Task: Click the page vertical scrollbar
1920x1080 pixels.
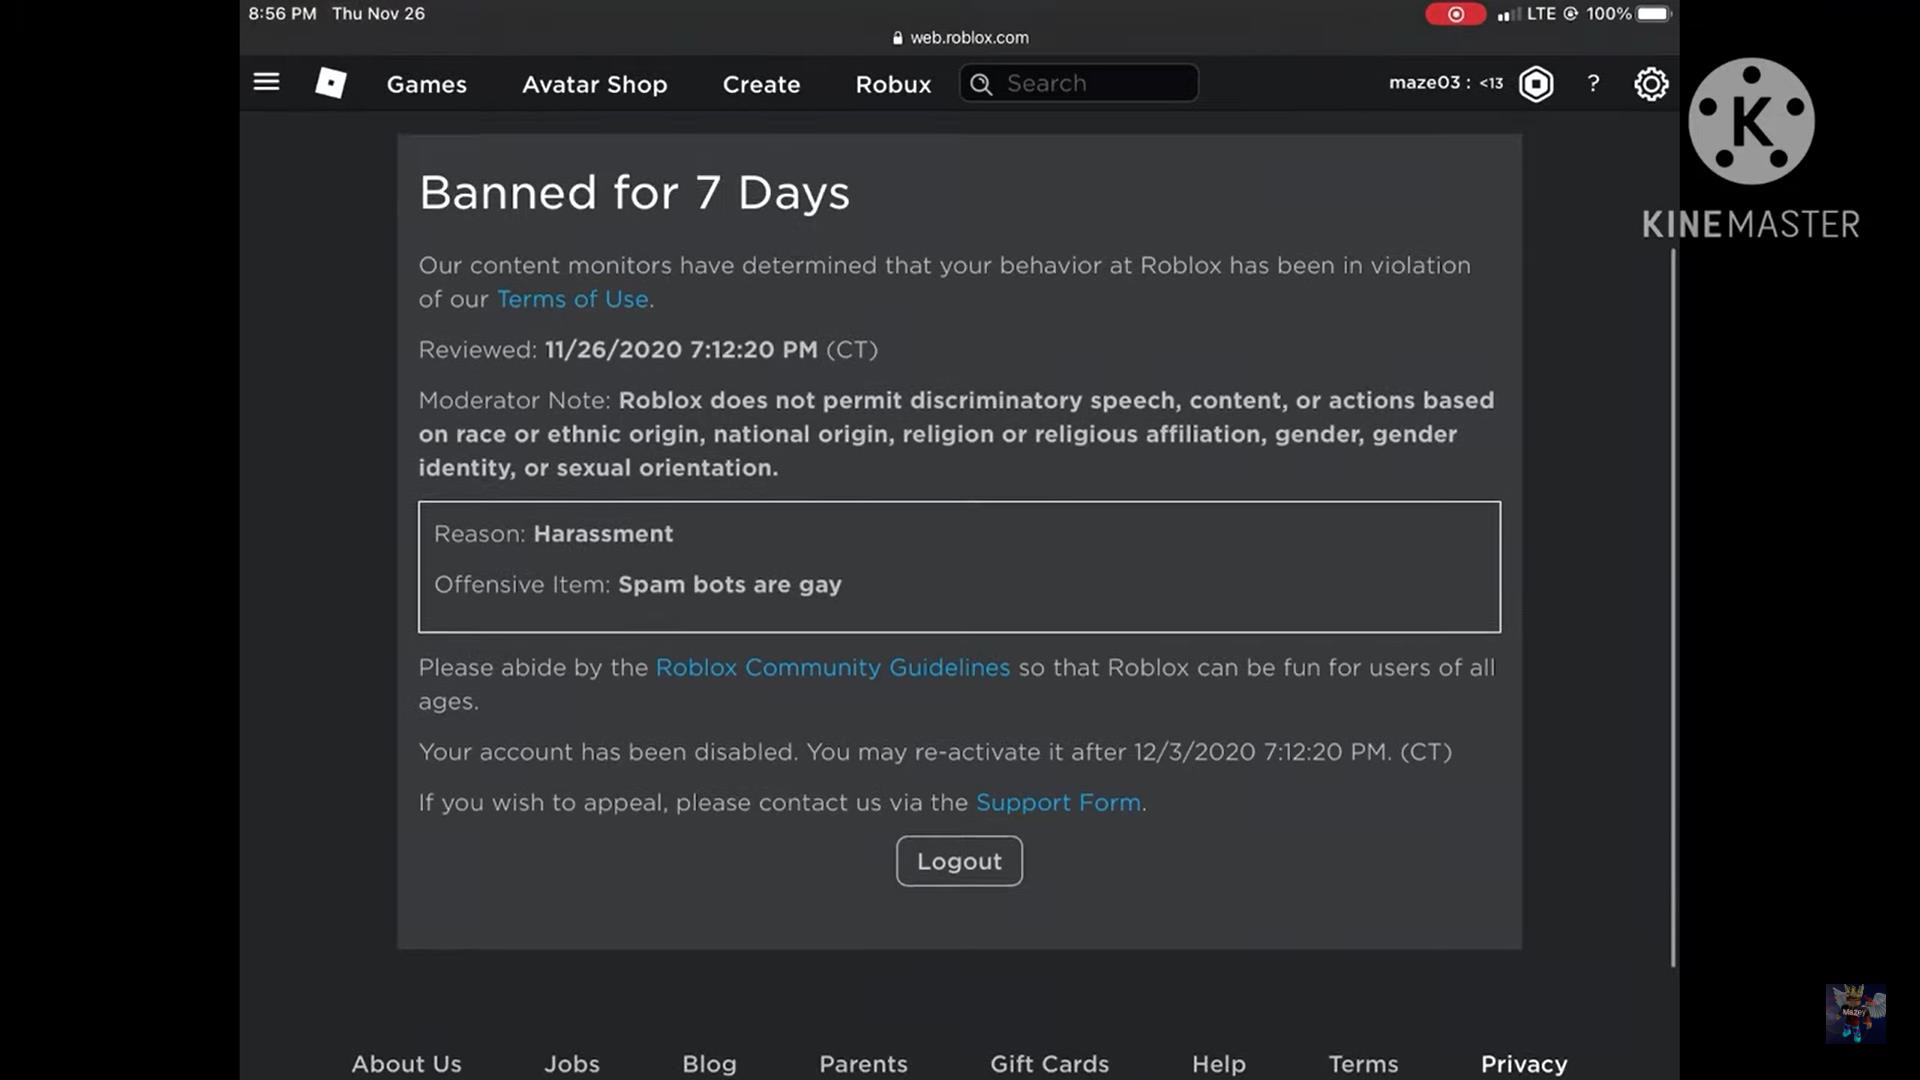Action: pos(1673,607)
